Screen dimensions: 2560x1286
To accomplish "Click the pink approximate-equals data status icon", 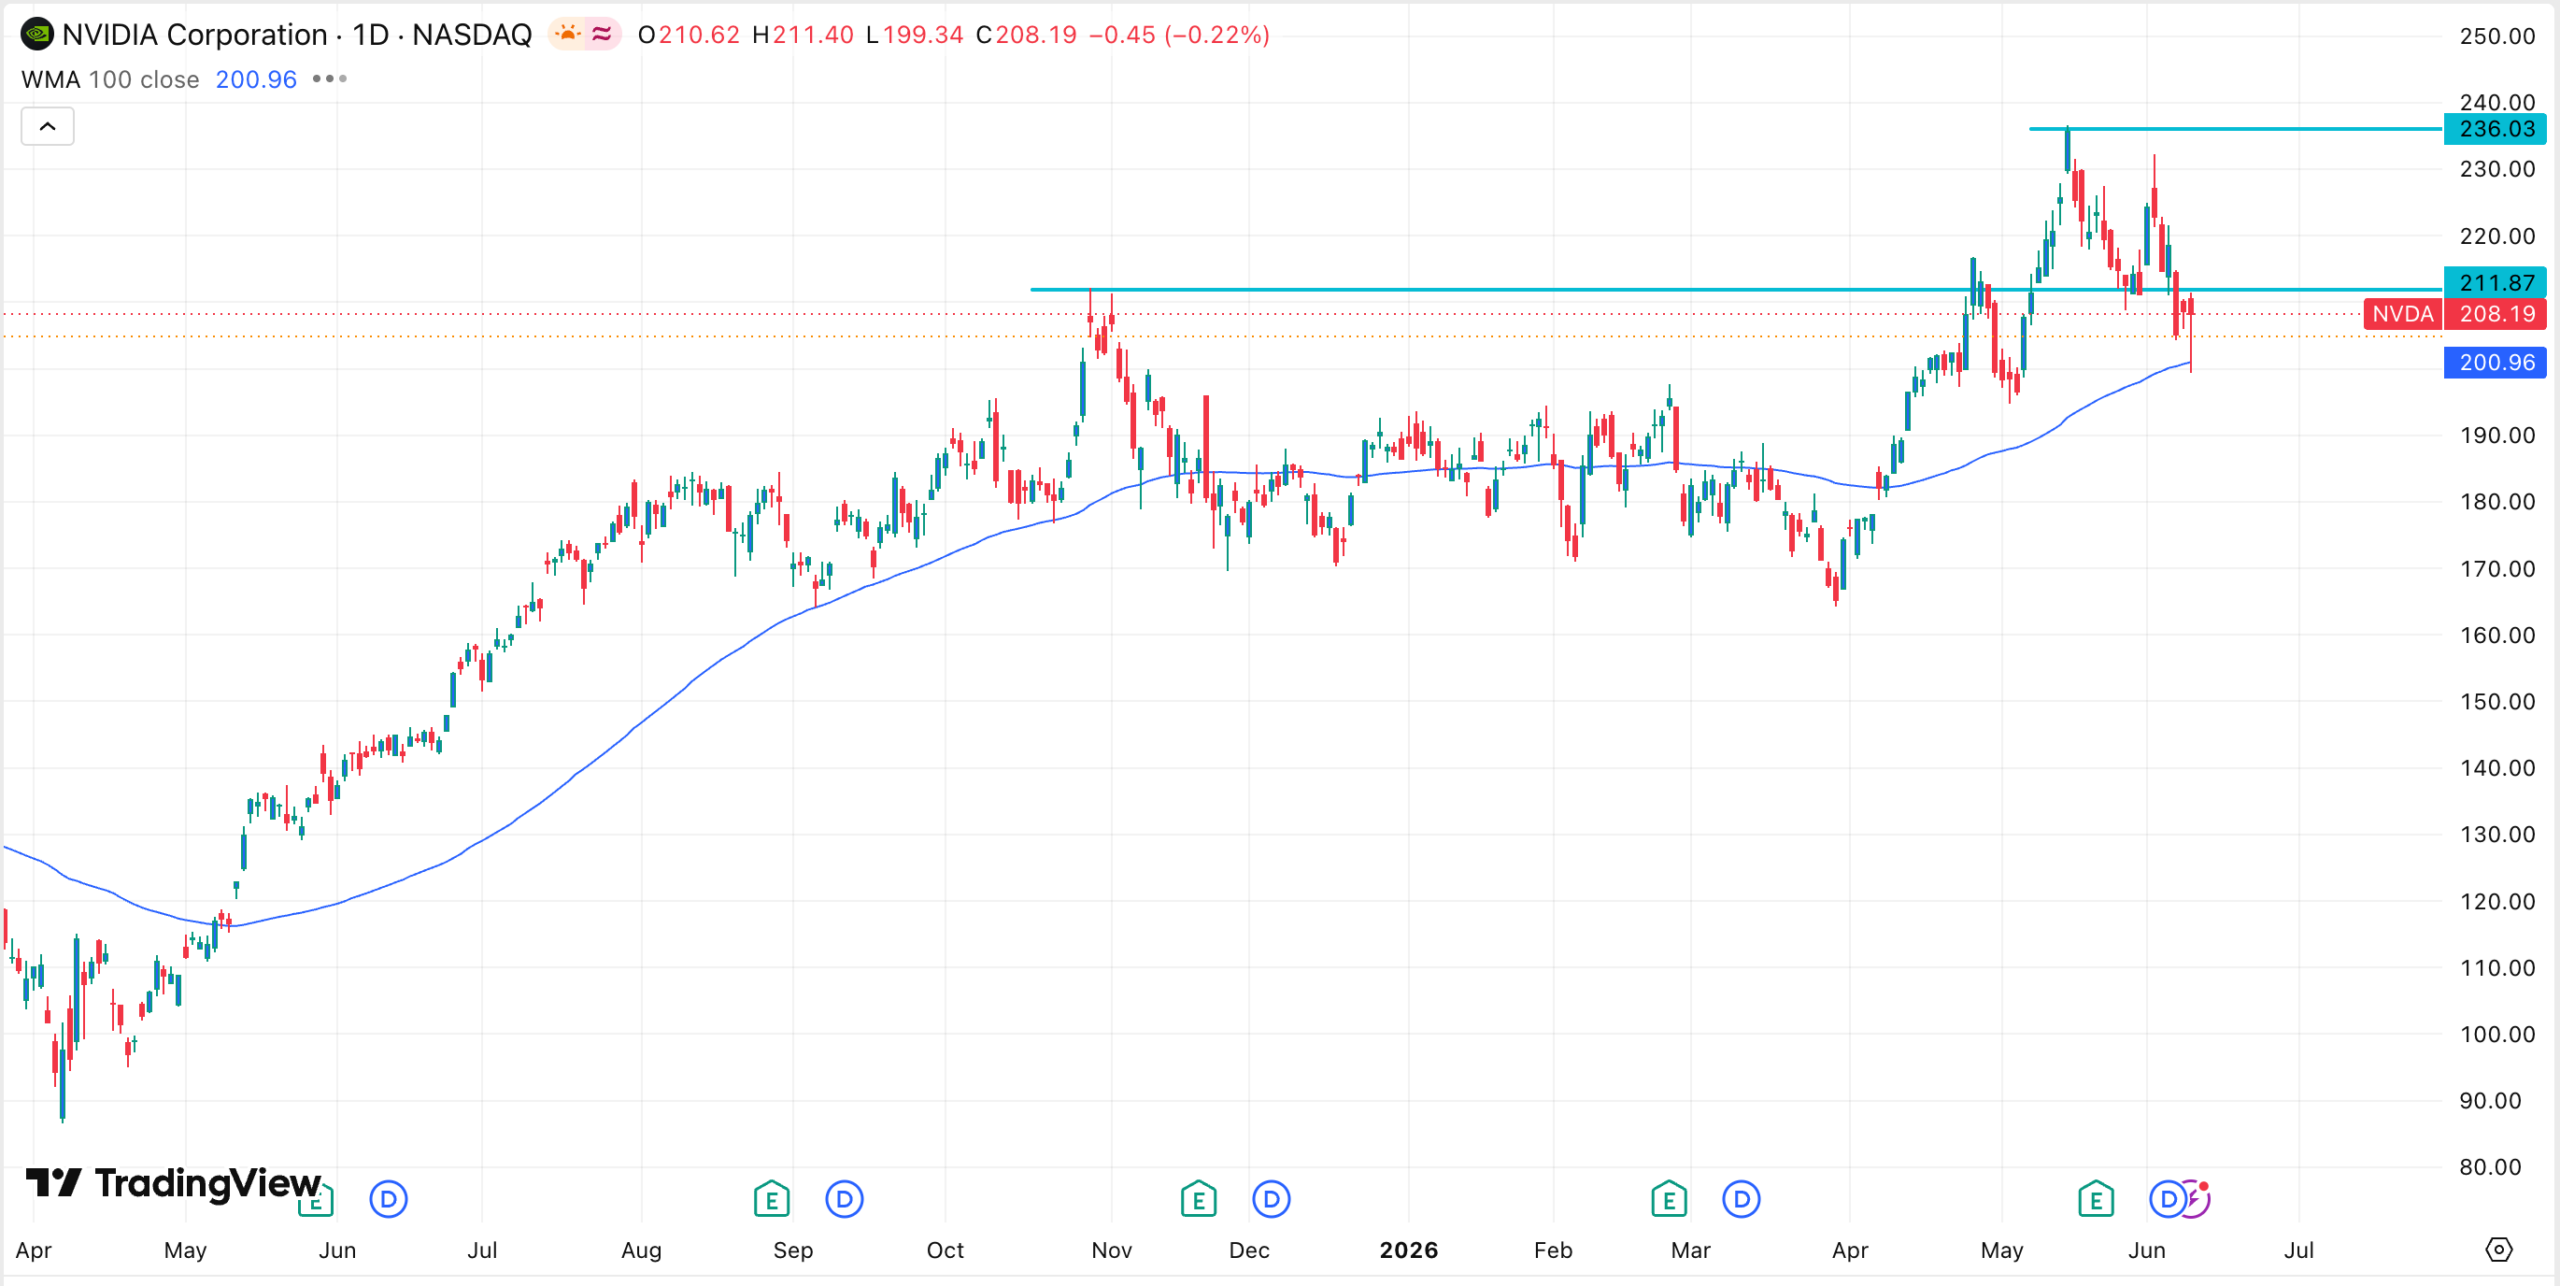I will point(602,35).
